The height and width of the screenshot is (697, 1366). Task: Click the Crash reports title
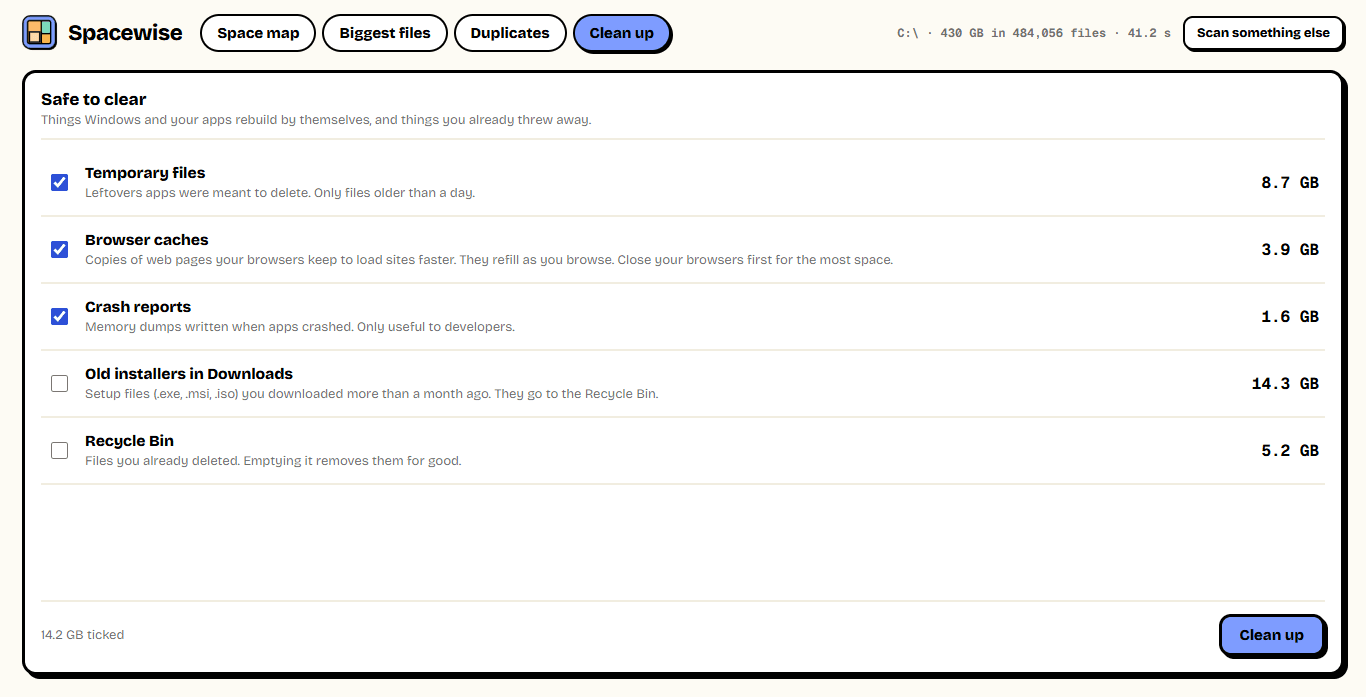tap(138, 307)
